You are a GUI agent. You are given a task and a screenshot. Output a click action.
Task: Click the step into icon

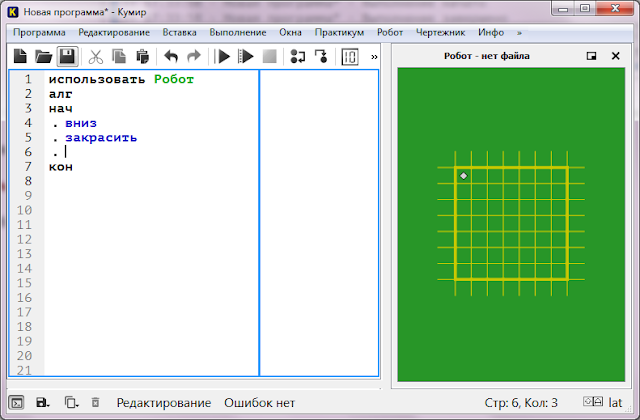321,56
